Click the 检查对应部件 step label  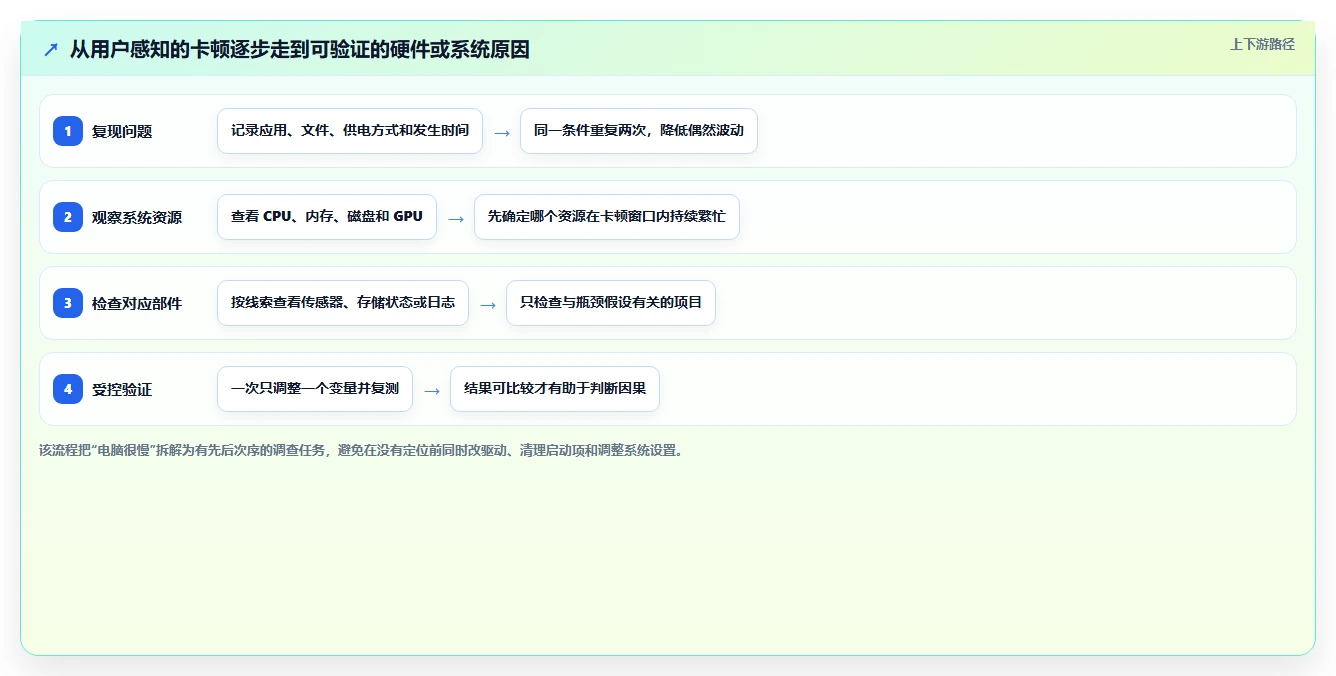click(x=137, y=303)
